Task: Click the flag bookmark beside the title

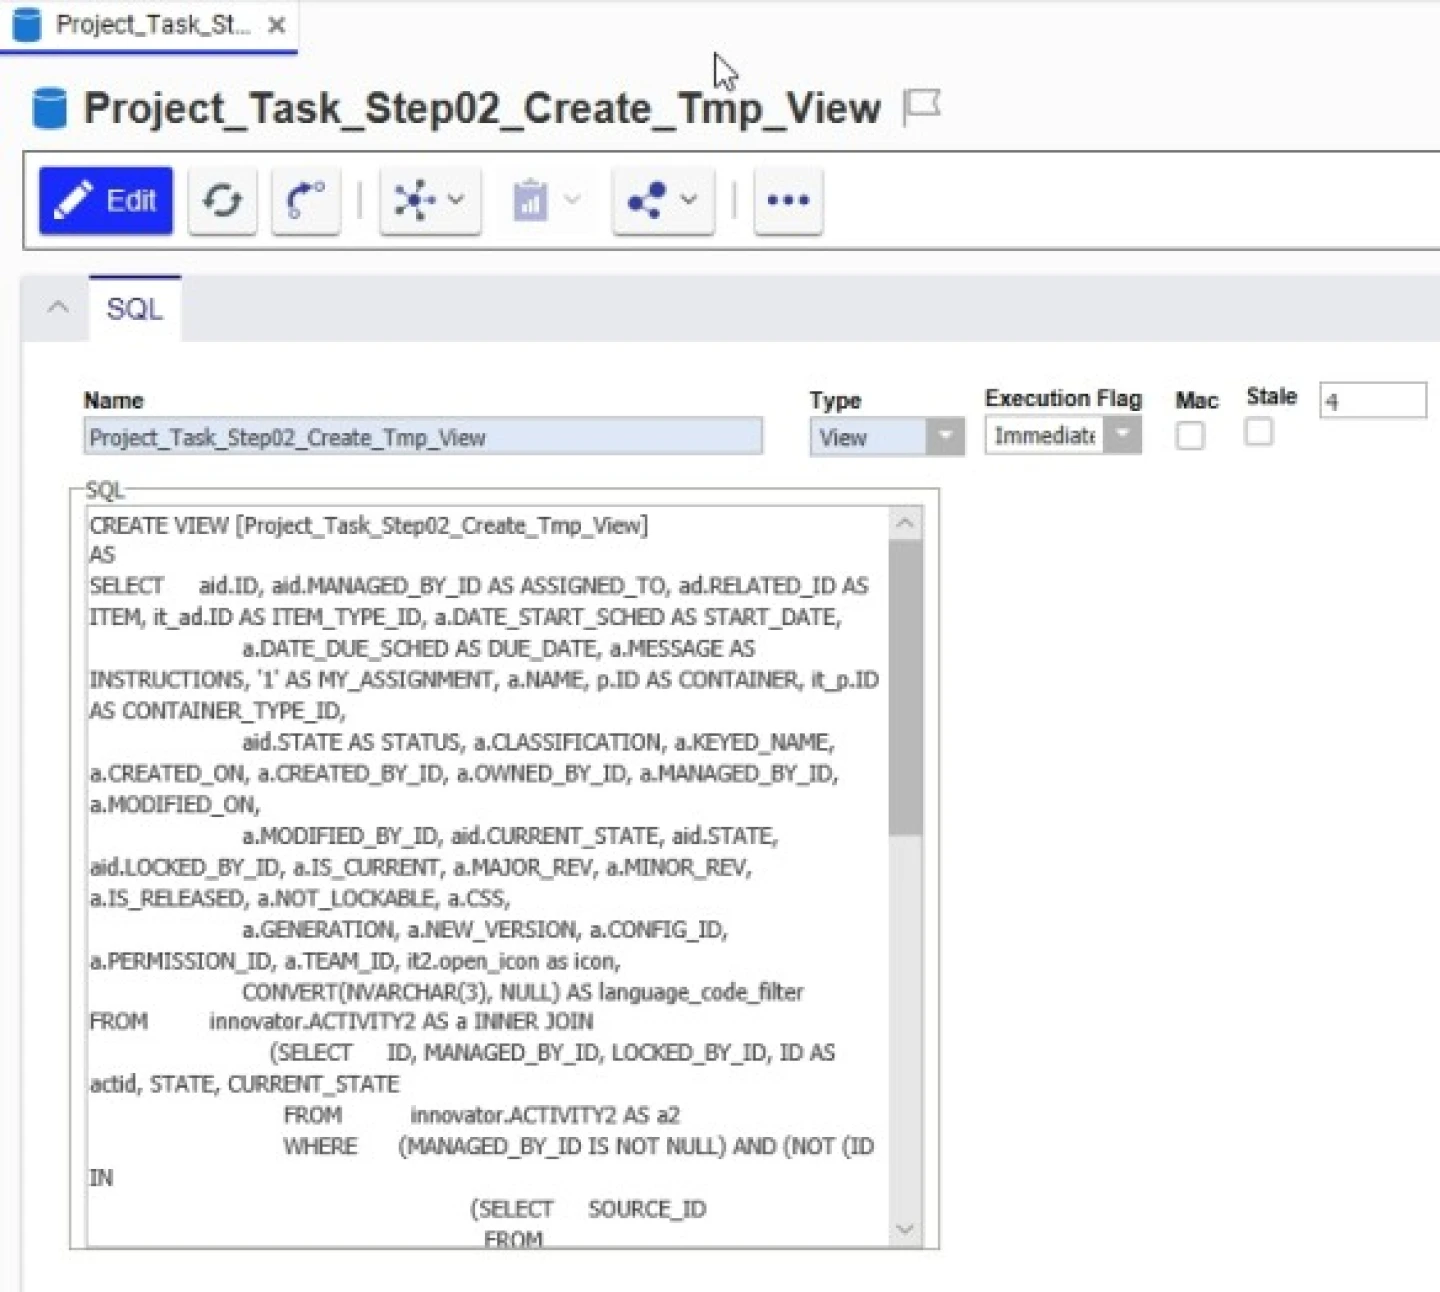Action: pyautogui.click(x=922, y=104)
